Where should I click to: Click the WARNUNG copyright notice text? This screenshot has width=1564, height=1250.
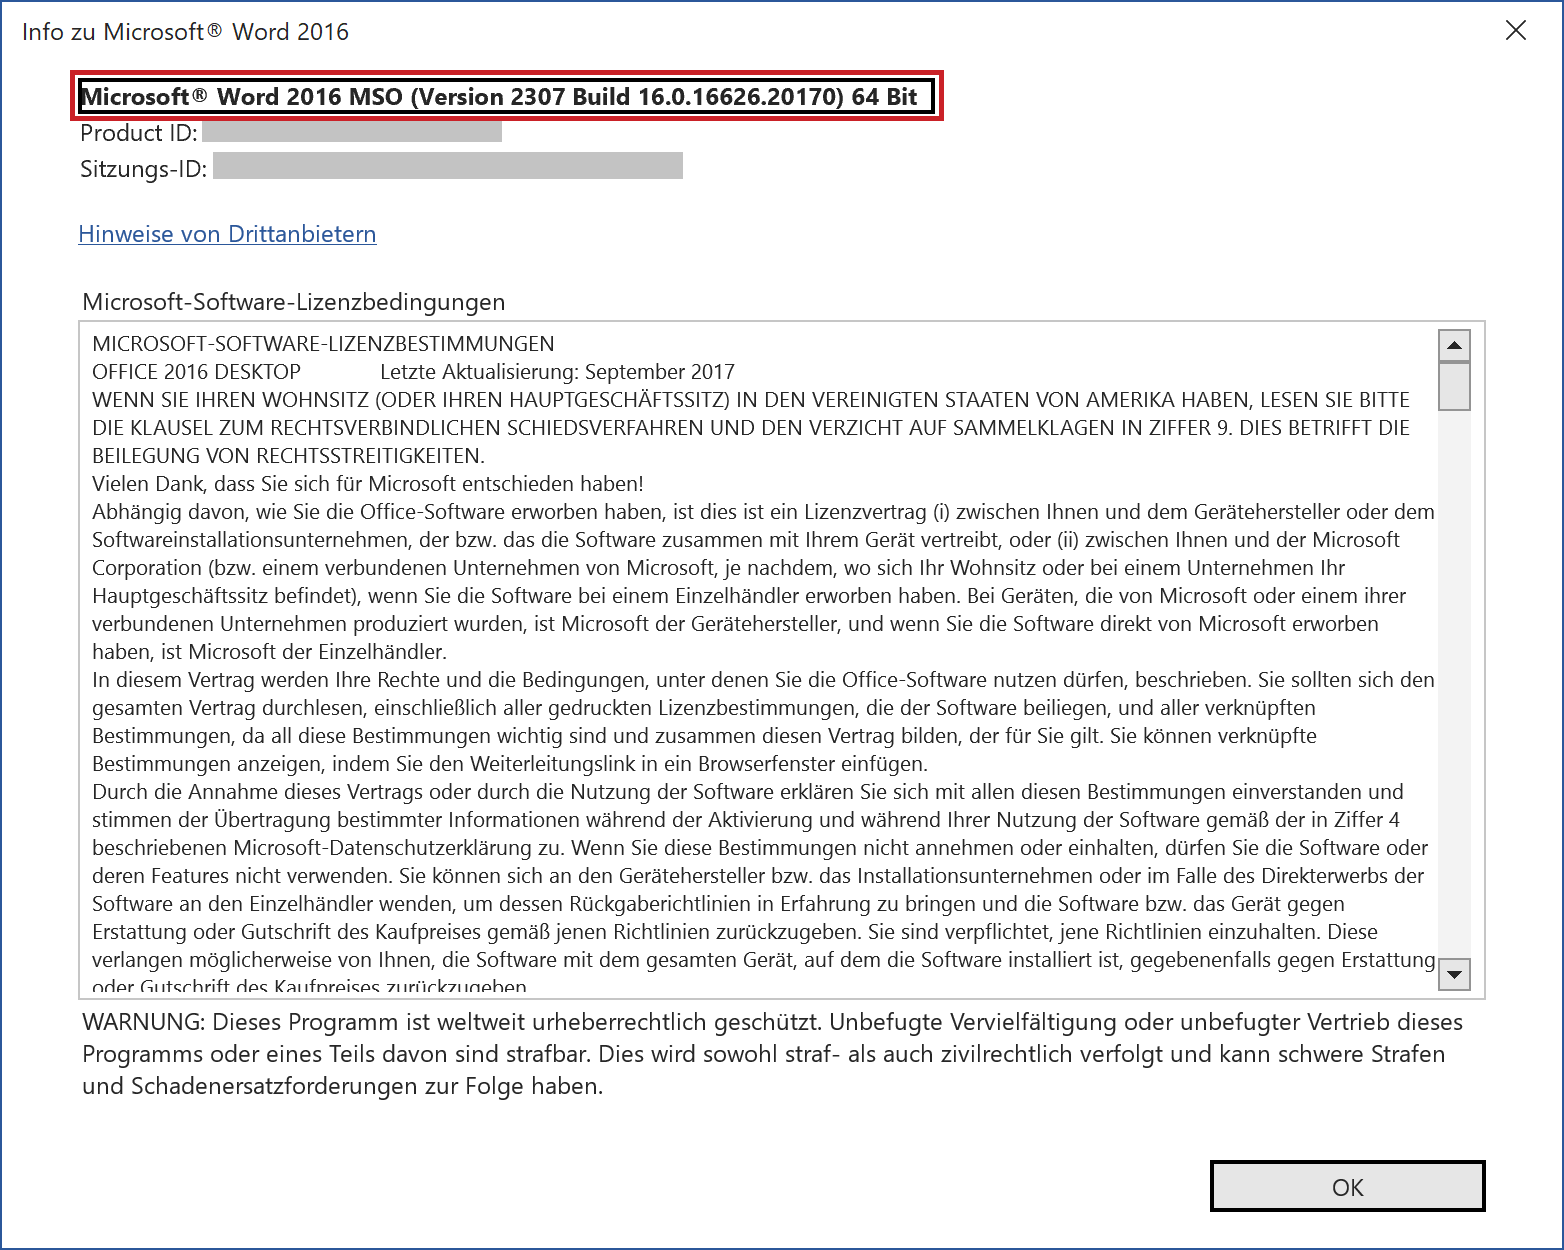pos(772,1054)
